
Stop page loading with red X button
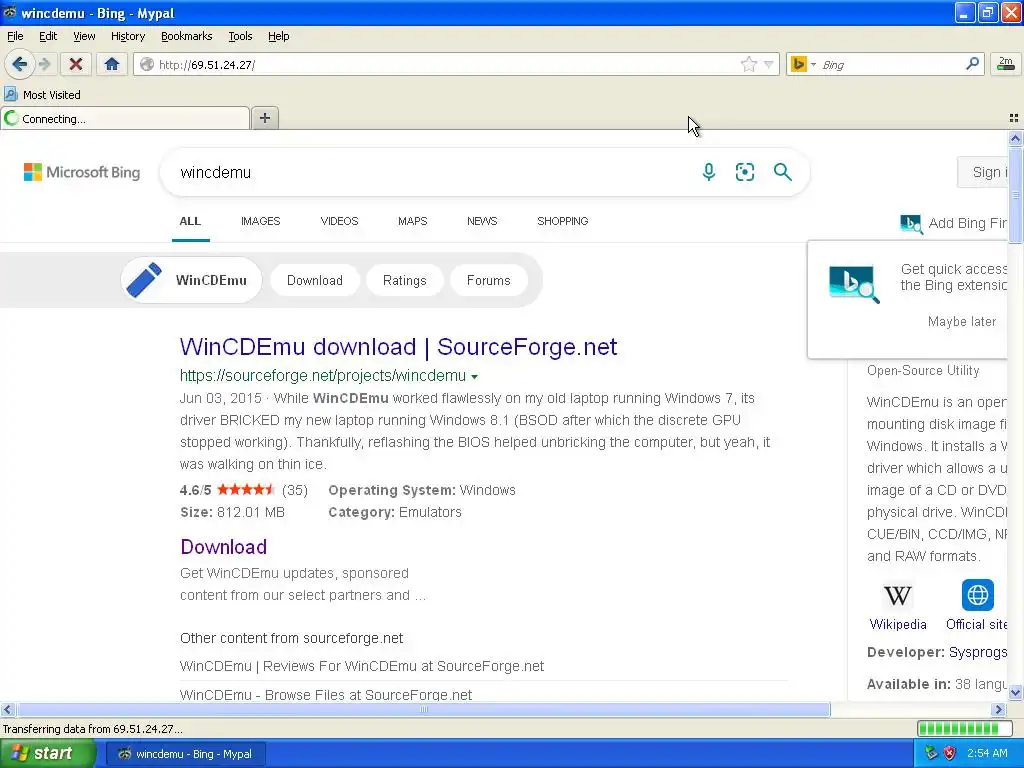tap(76, 64)
